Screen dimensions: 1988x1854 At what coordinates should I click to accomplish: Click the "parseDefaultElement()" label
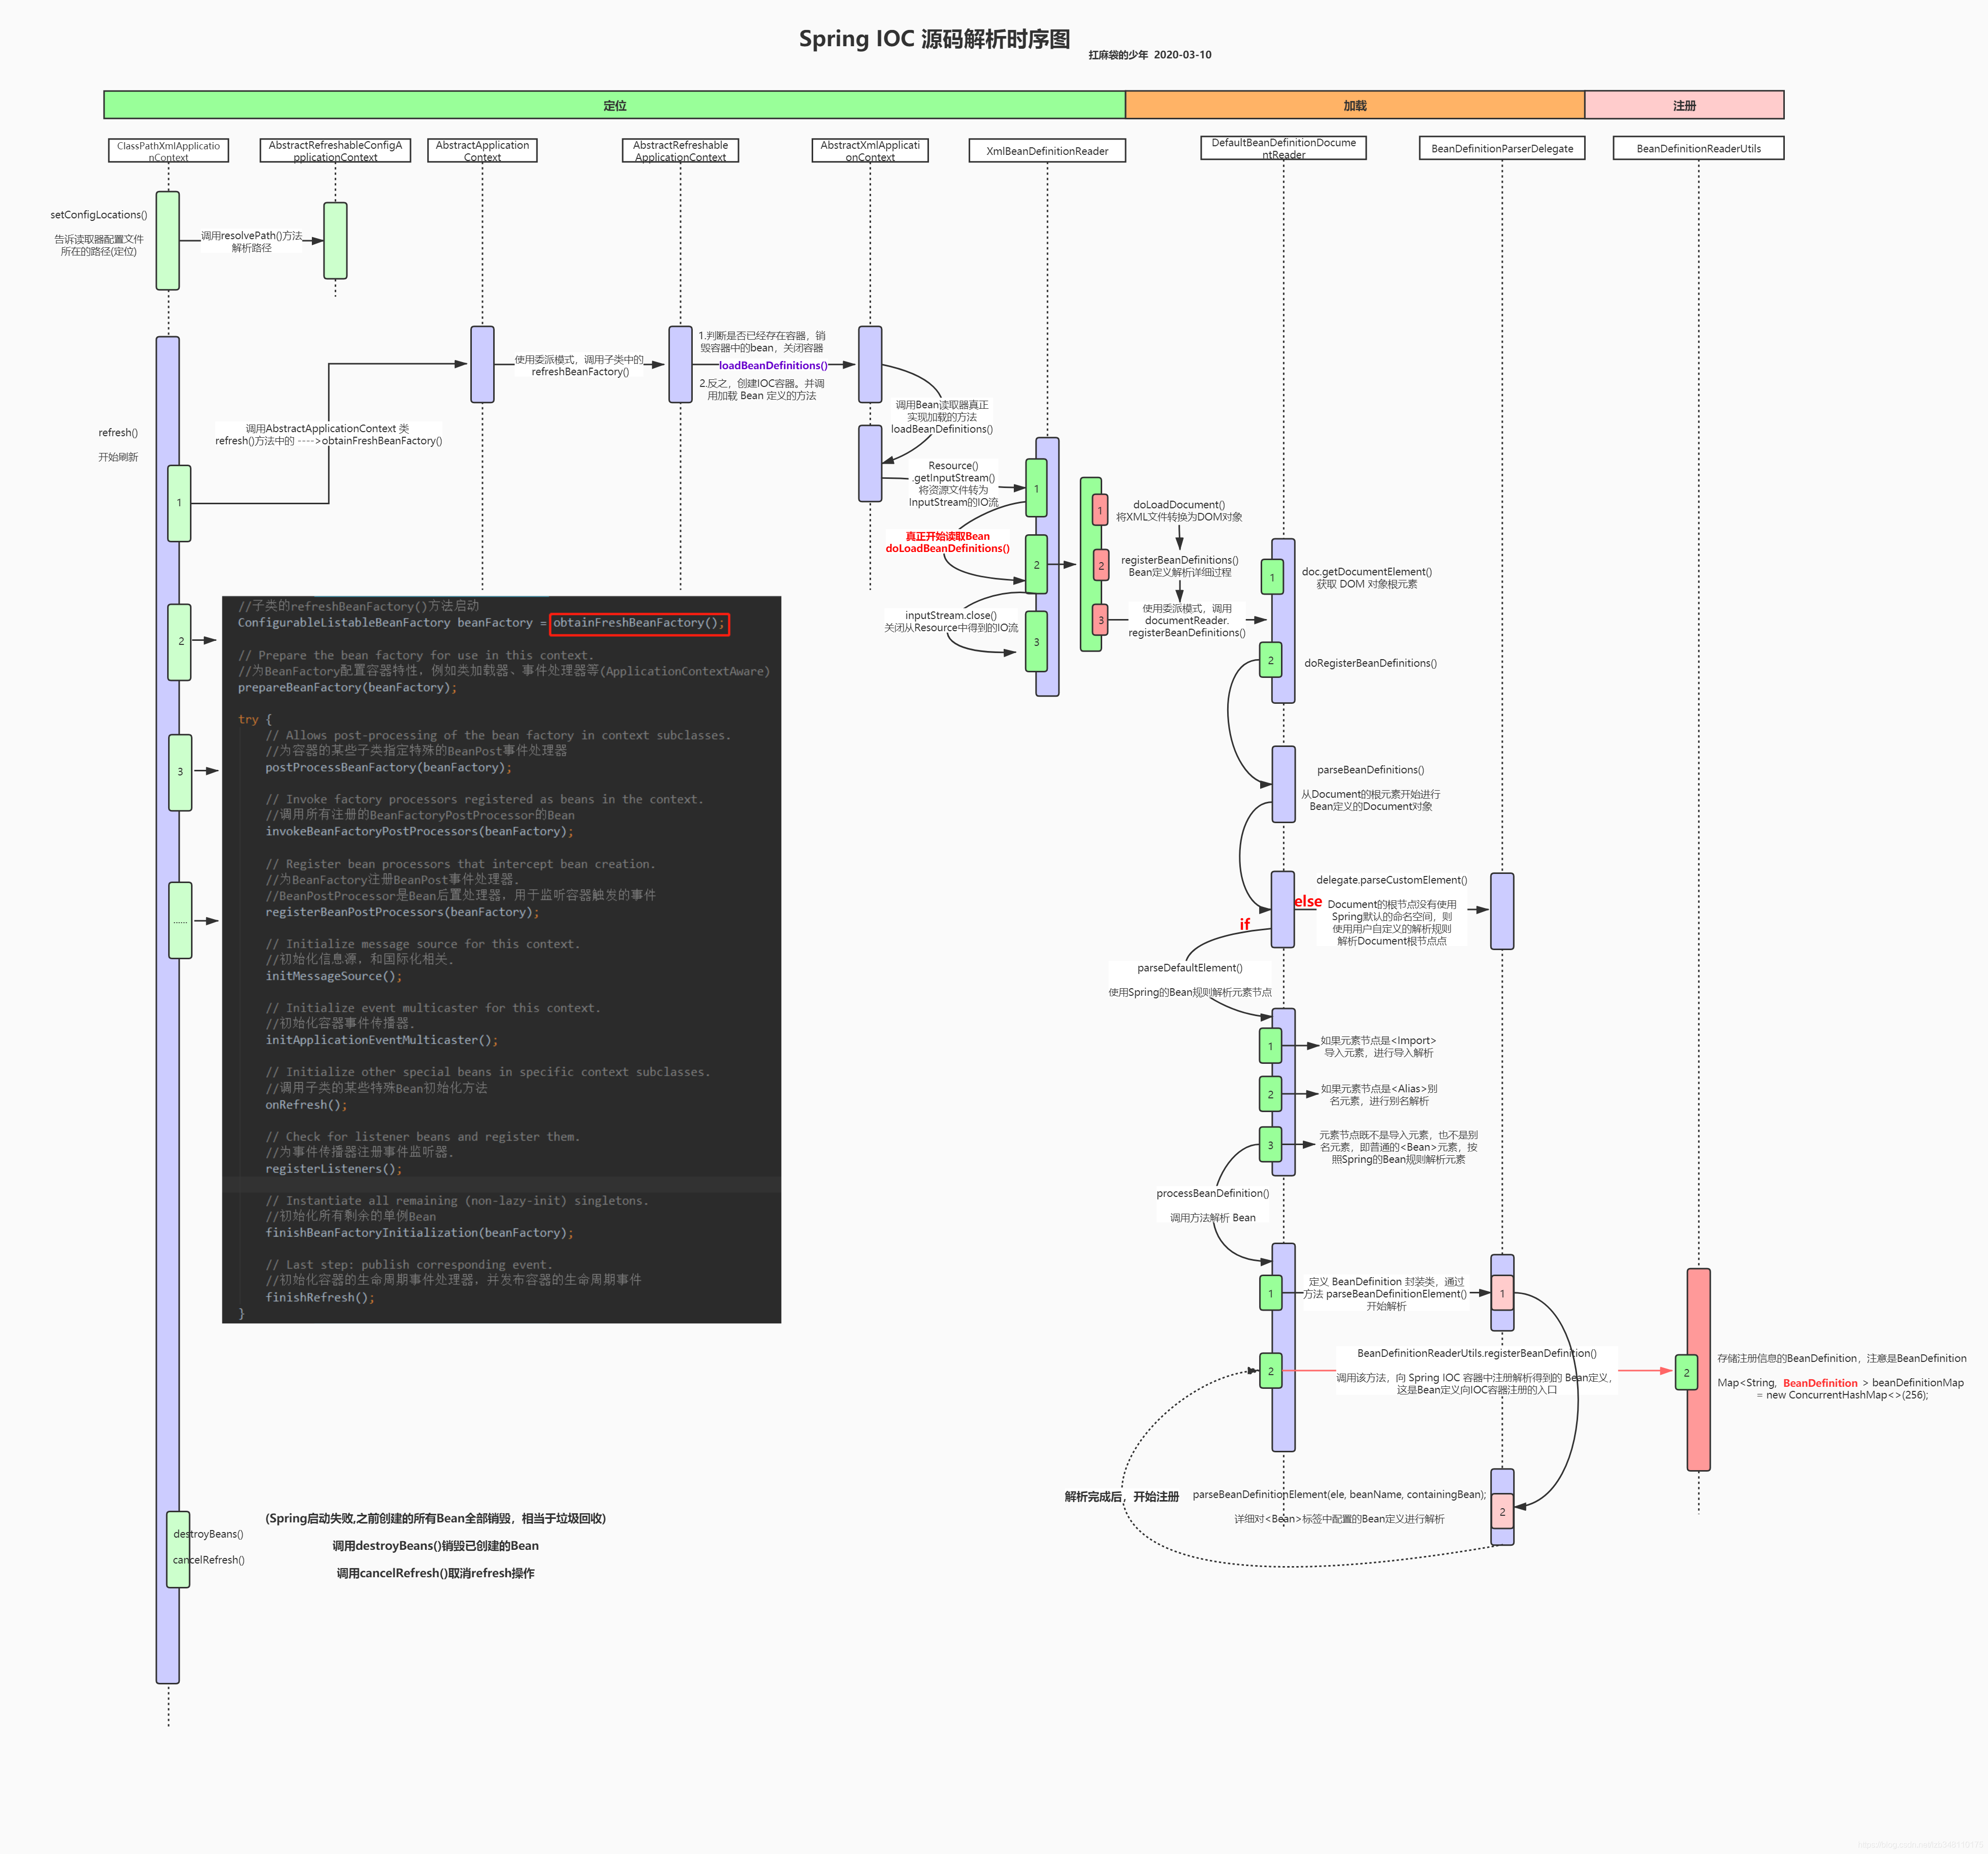tap(1189, 968)
